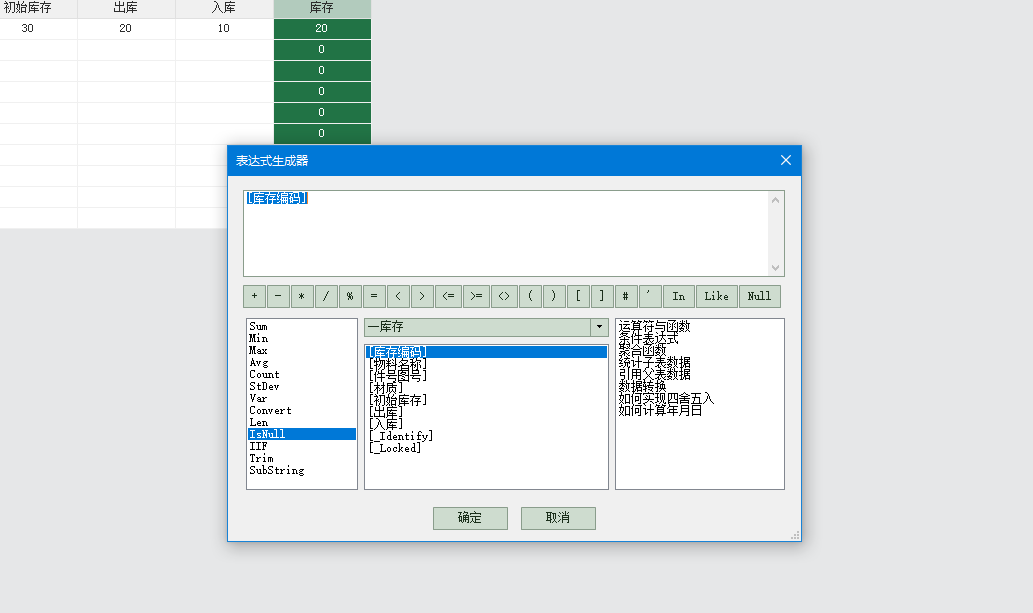Click the 取消 cancel button
Screen dimensions: 1033x613
coord(558,518)
